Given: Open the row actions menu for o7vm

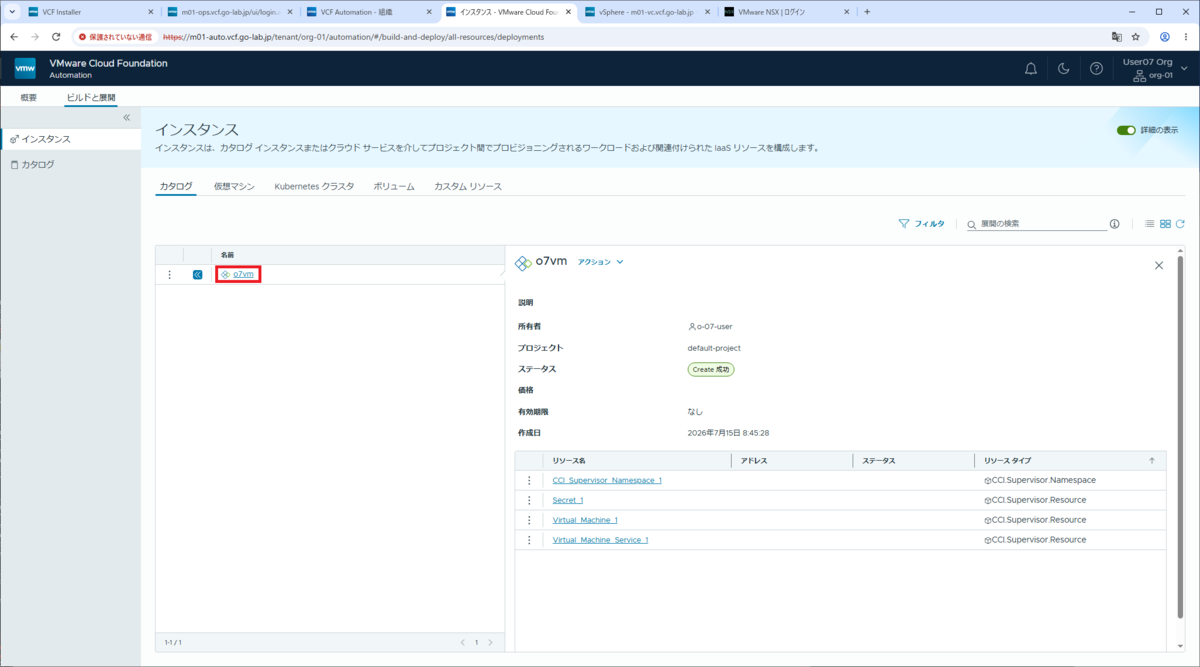Looking at the screenshot, I should (169, 274).
